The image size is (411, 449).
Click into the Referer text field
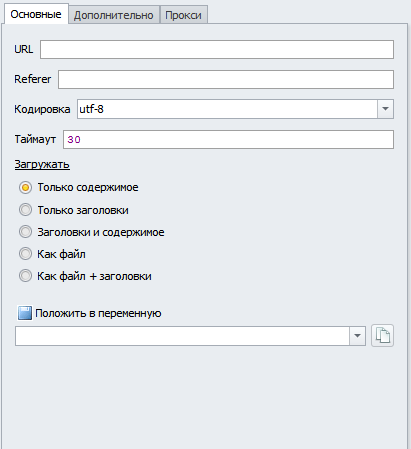226,79
